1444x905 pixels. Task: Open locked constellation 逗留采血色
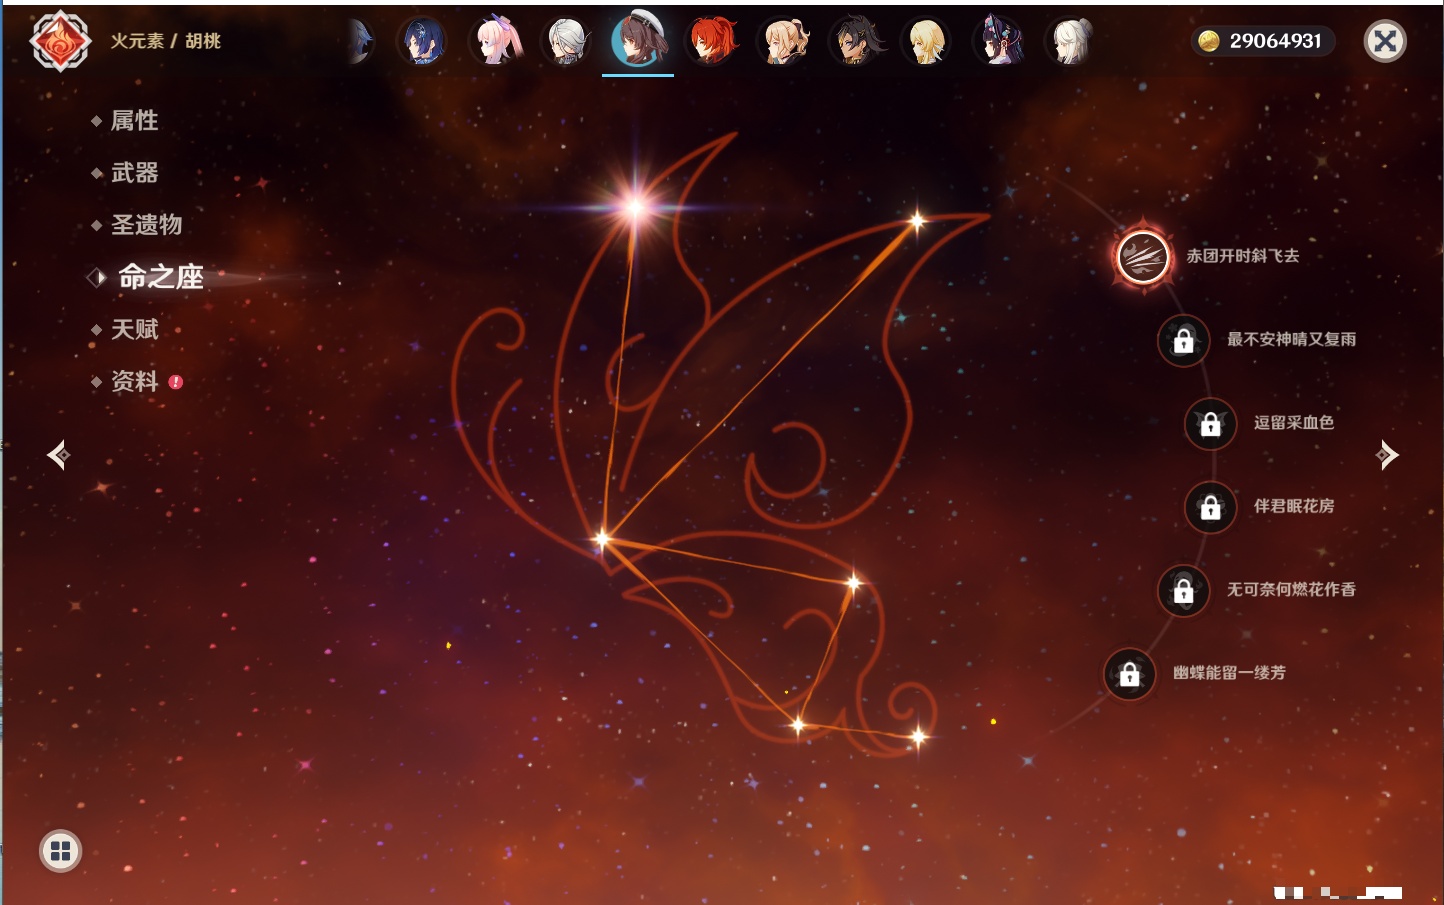[1210, 423]
